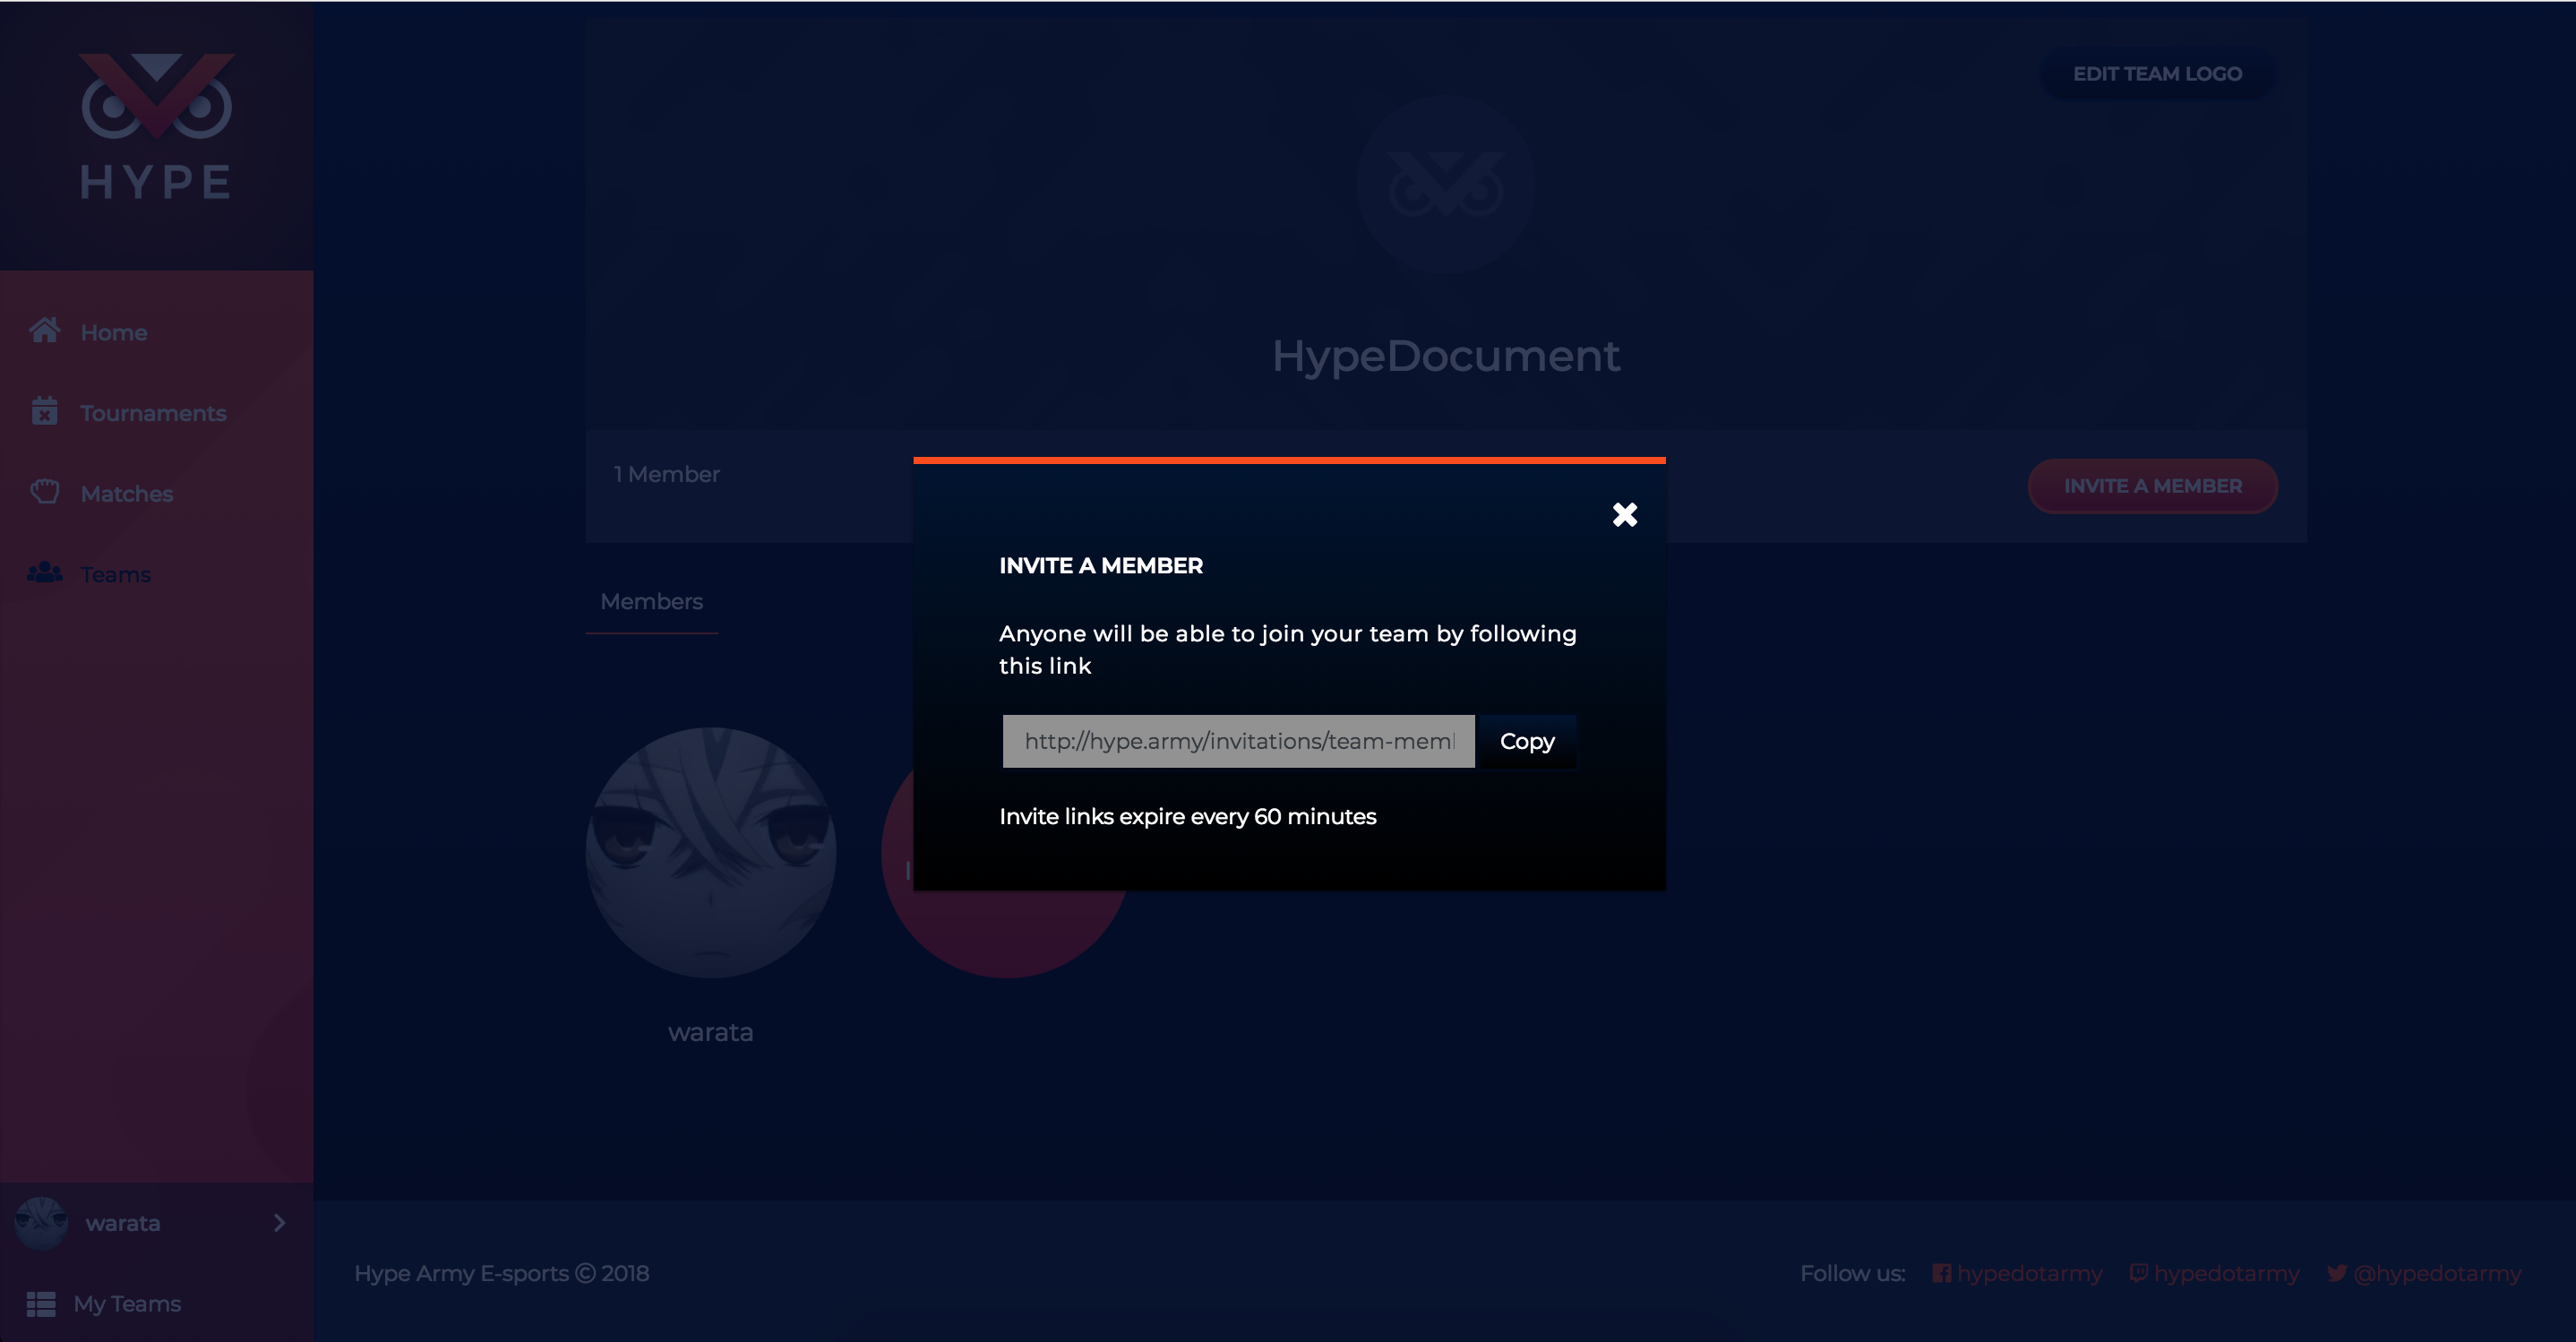Image resolution: width=2576 pixels, height=1342 pixels.
Task: Open Tournaments from sidebar menu
Action: pos(153,413)
